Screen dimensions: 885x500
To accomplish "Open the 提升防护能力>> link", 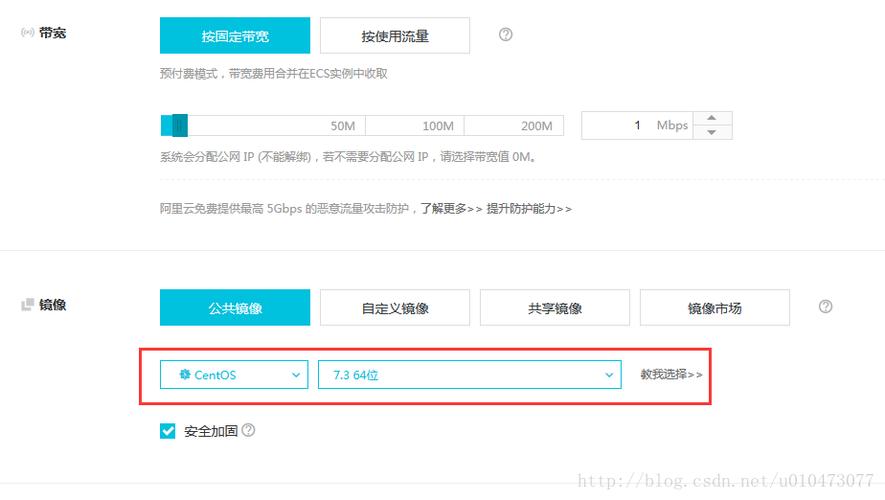I will (x=529, y=209).
